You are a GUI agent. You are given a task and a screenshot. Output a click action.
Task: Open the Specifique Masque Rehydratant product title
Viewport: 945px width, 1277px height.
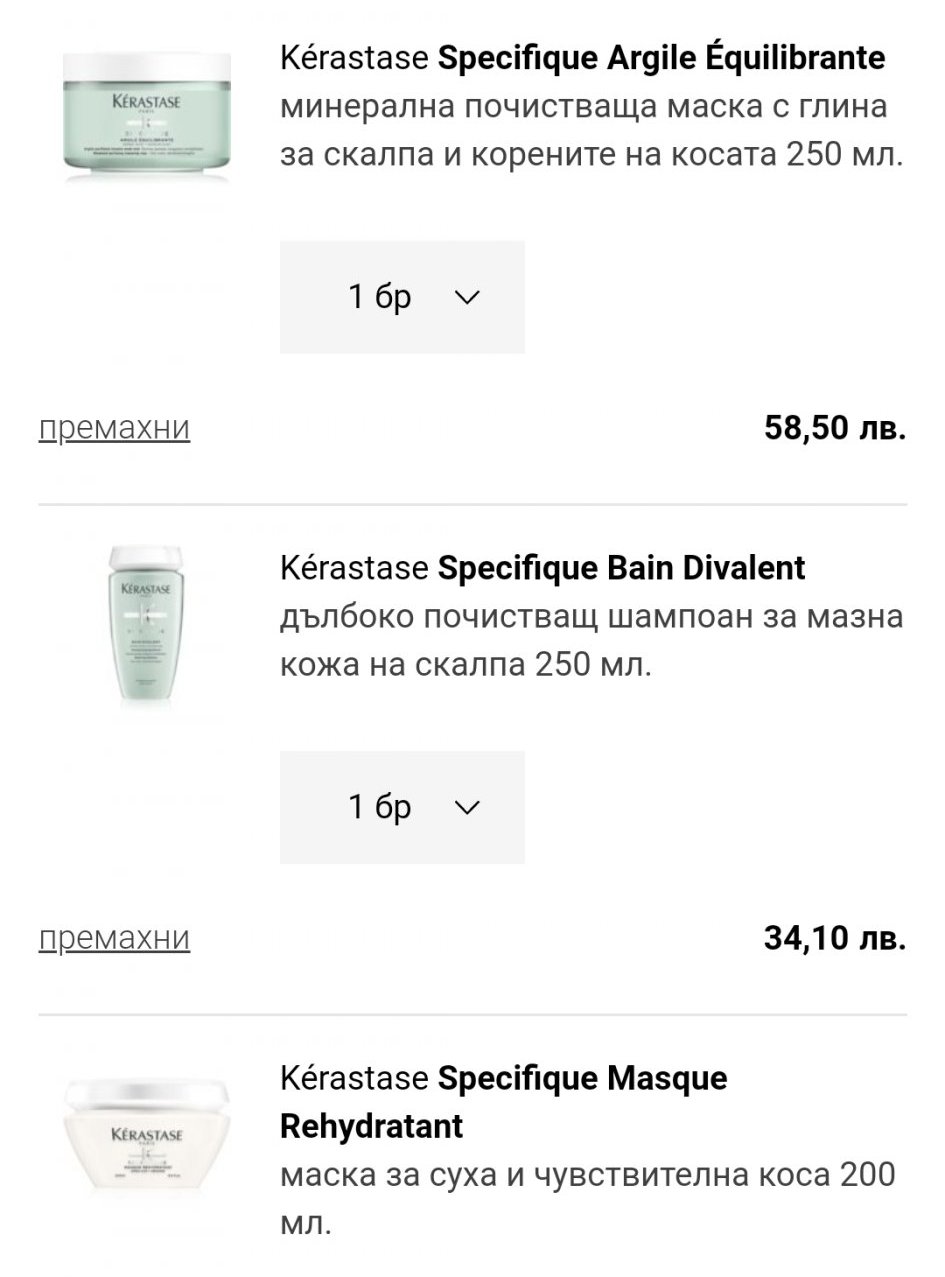pyautogui.click(x=582, y=1078)
